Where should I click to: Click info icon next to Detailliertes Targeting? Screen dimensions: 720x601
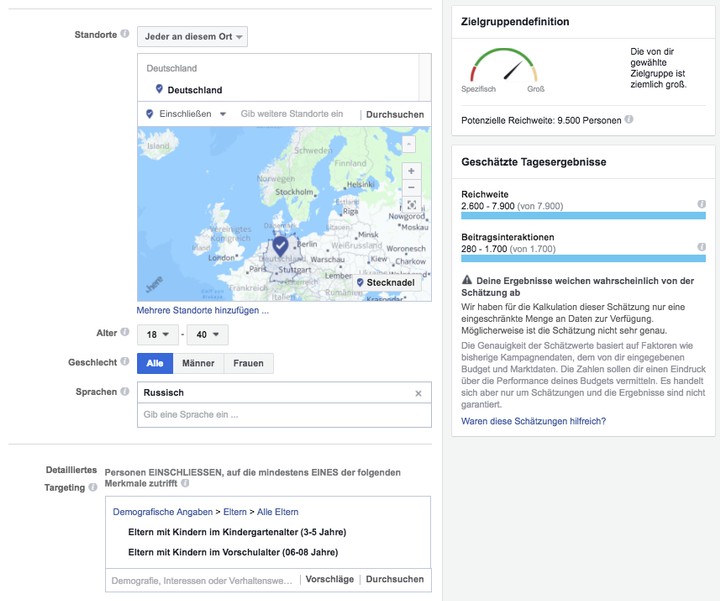point(93,487)
